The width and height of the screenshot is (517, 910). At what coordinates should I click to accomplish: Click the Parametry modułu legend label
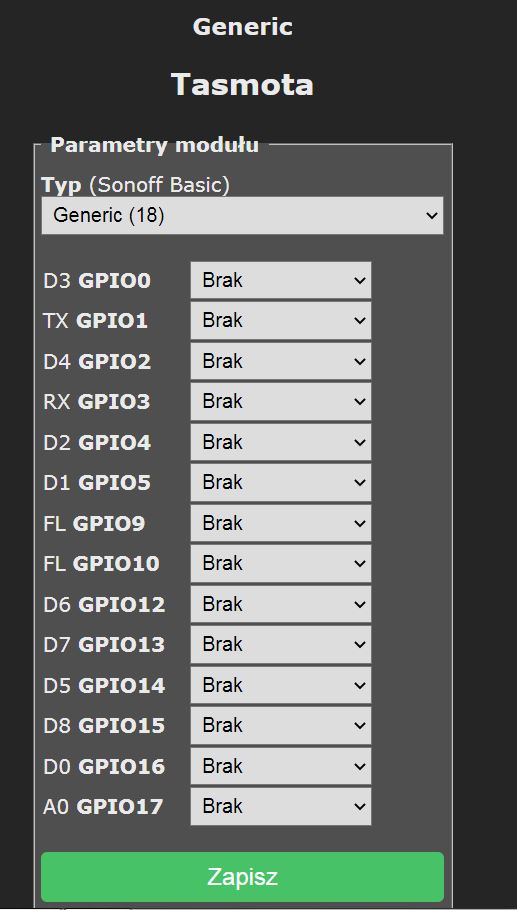tap(154, 145)
